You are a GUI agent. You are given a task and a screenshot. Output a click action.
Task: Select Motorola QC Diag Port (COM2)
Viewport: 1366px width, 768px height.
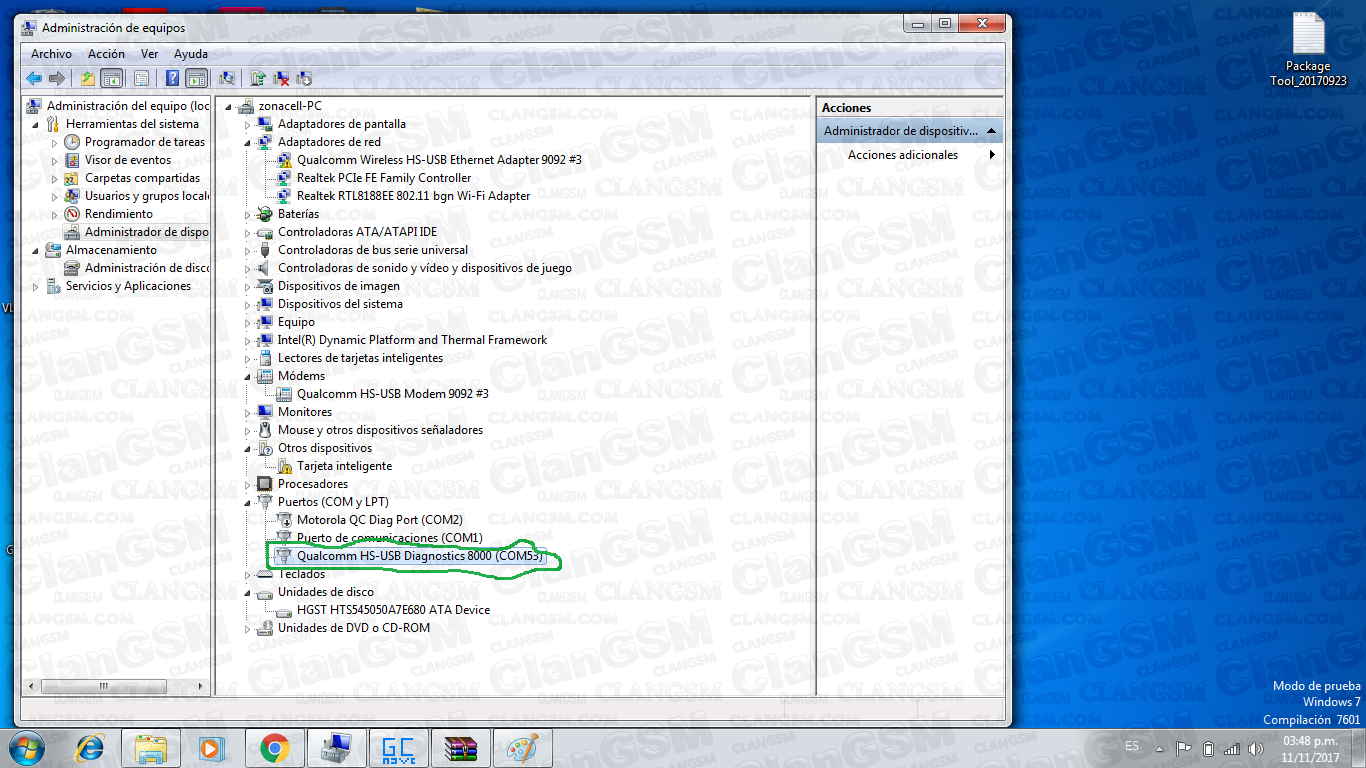pyautogui.click(x=380, y=520)
